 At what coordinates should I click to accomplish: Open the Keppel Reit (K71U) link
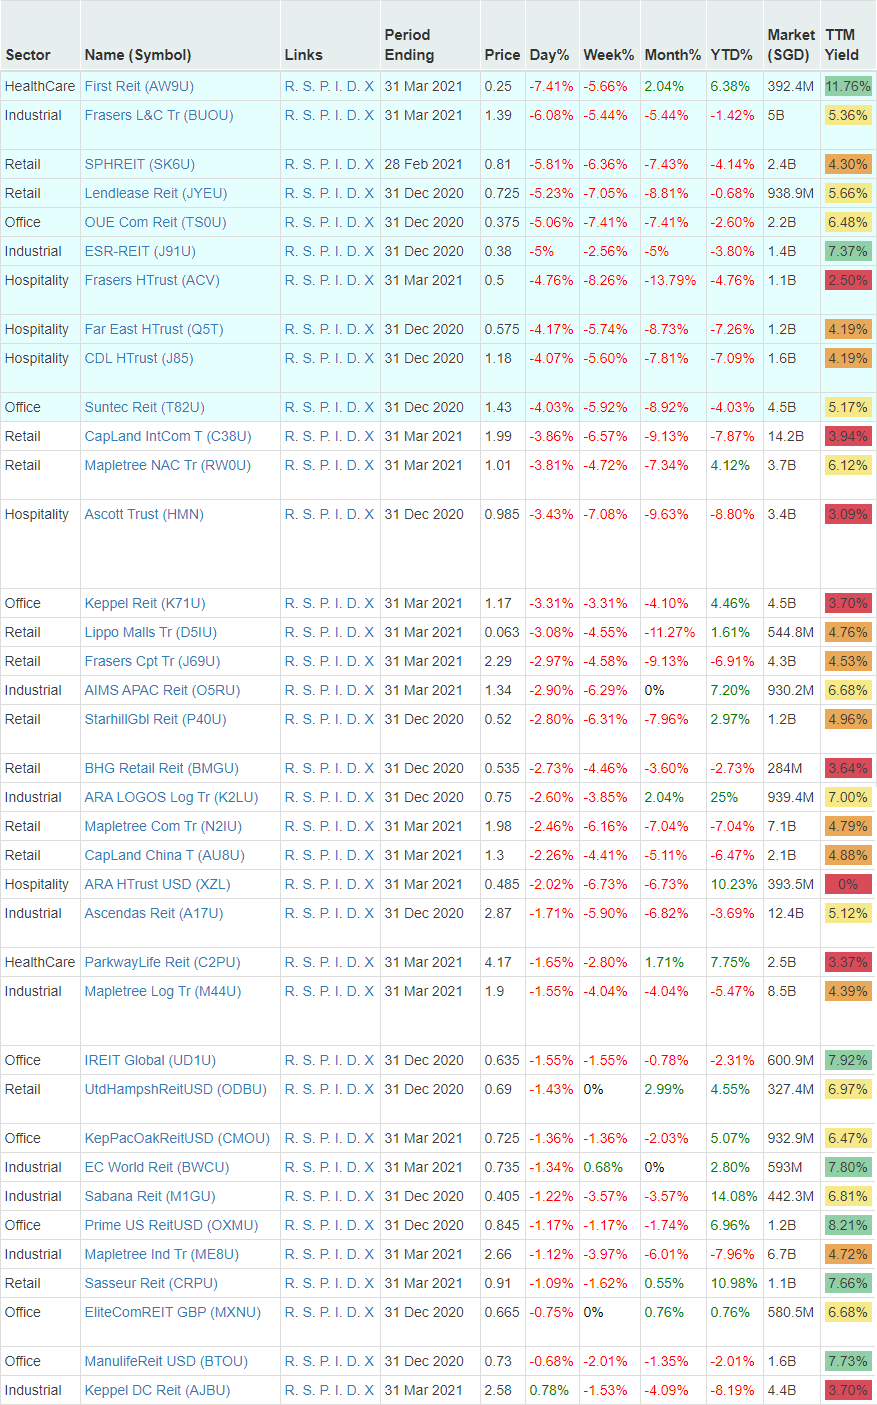tap(145, 603)
